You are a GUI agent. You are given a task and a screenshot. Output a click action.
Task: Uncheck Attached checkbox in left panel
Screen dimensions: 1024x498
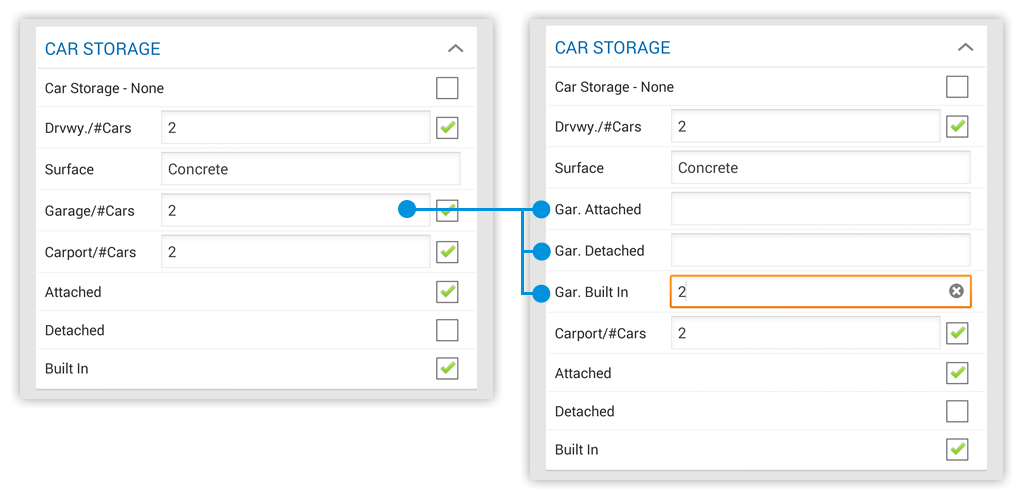point(447,292)
